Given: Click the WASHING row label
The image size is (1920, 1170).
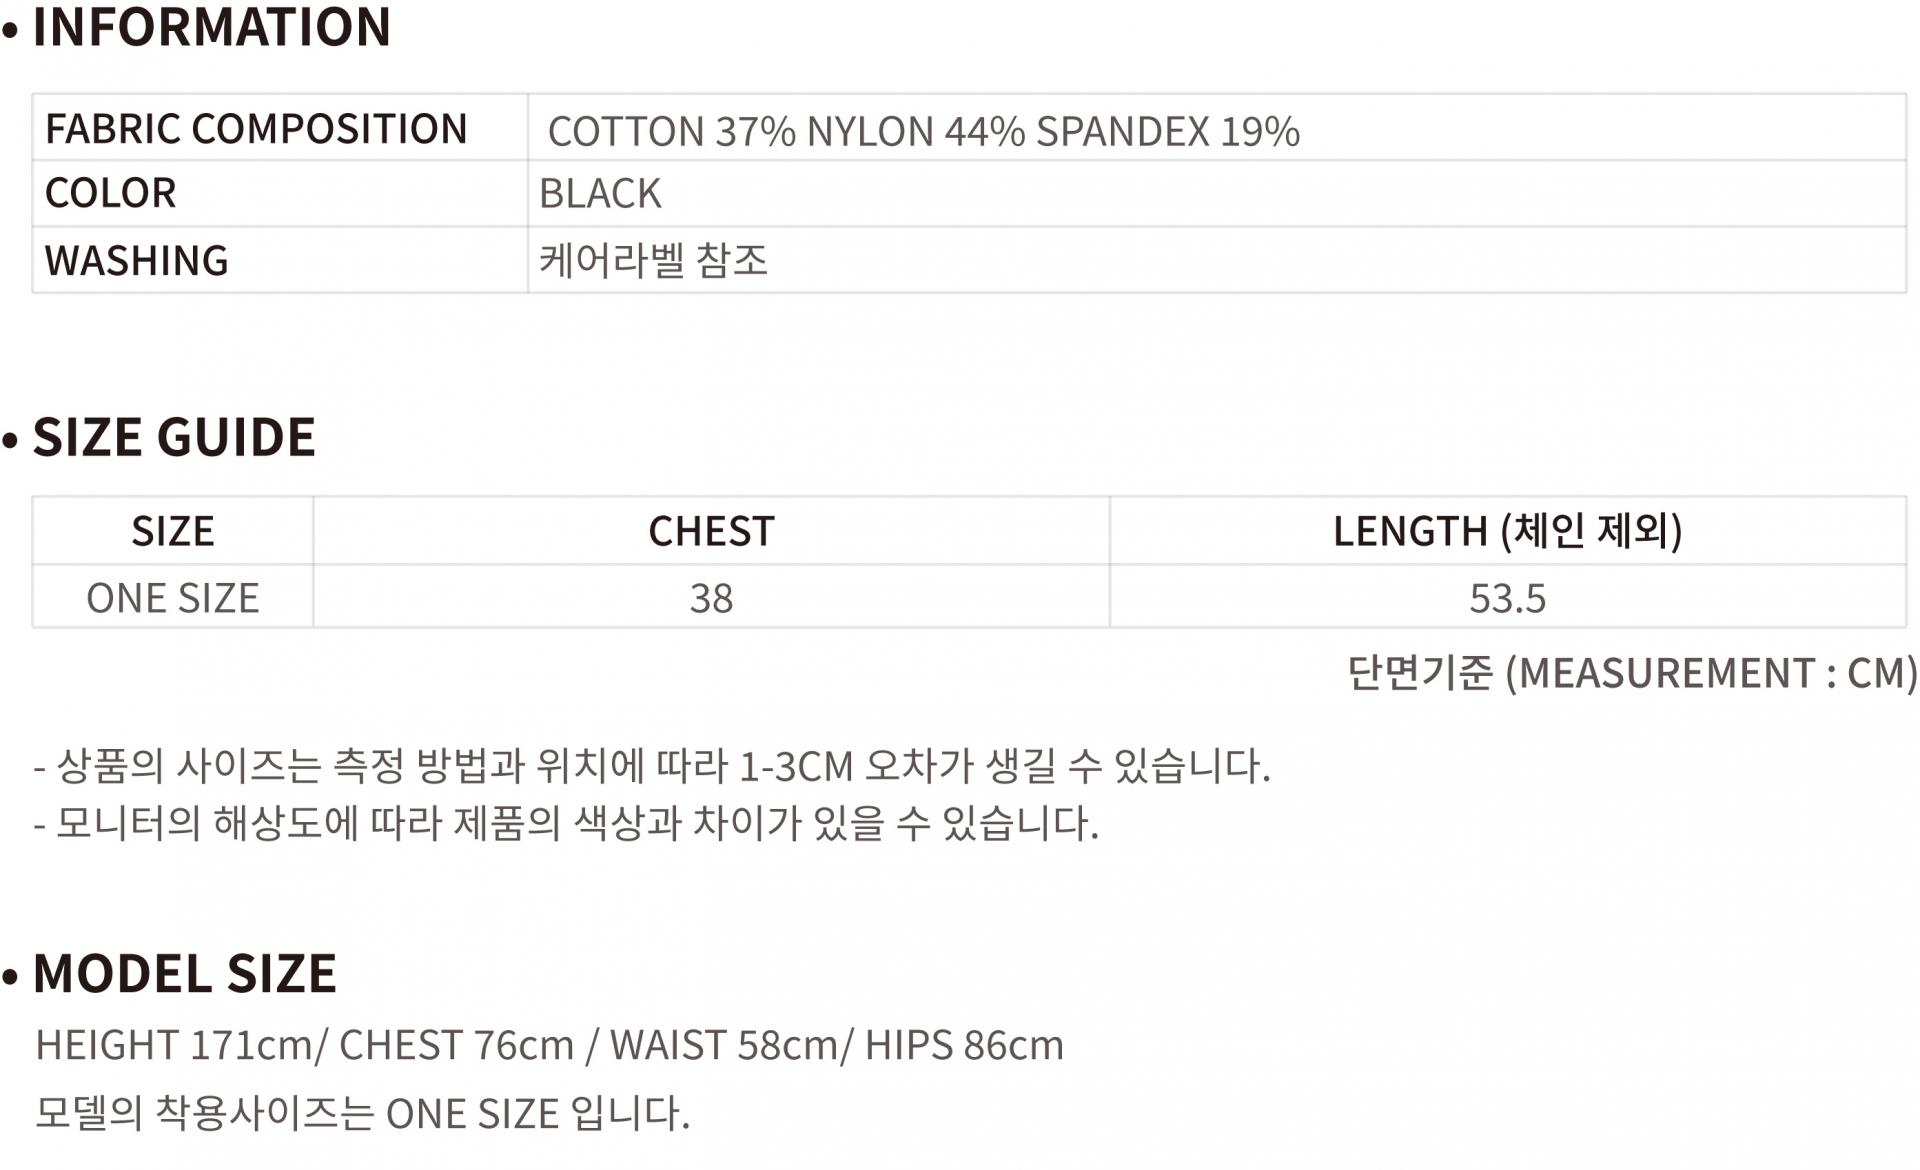Looking at the screenshot, I should click(x=137, y=261).
